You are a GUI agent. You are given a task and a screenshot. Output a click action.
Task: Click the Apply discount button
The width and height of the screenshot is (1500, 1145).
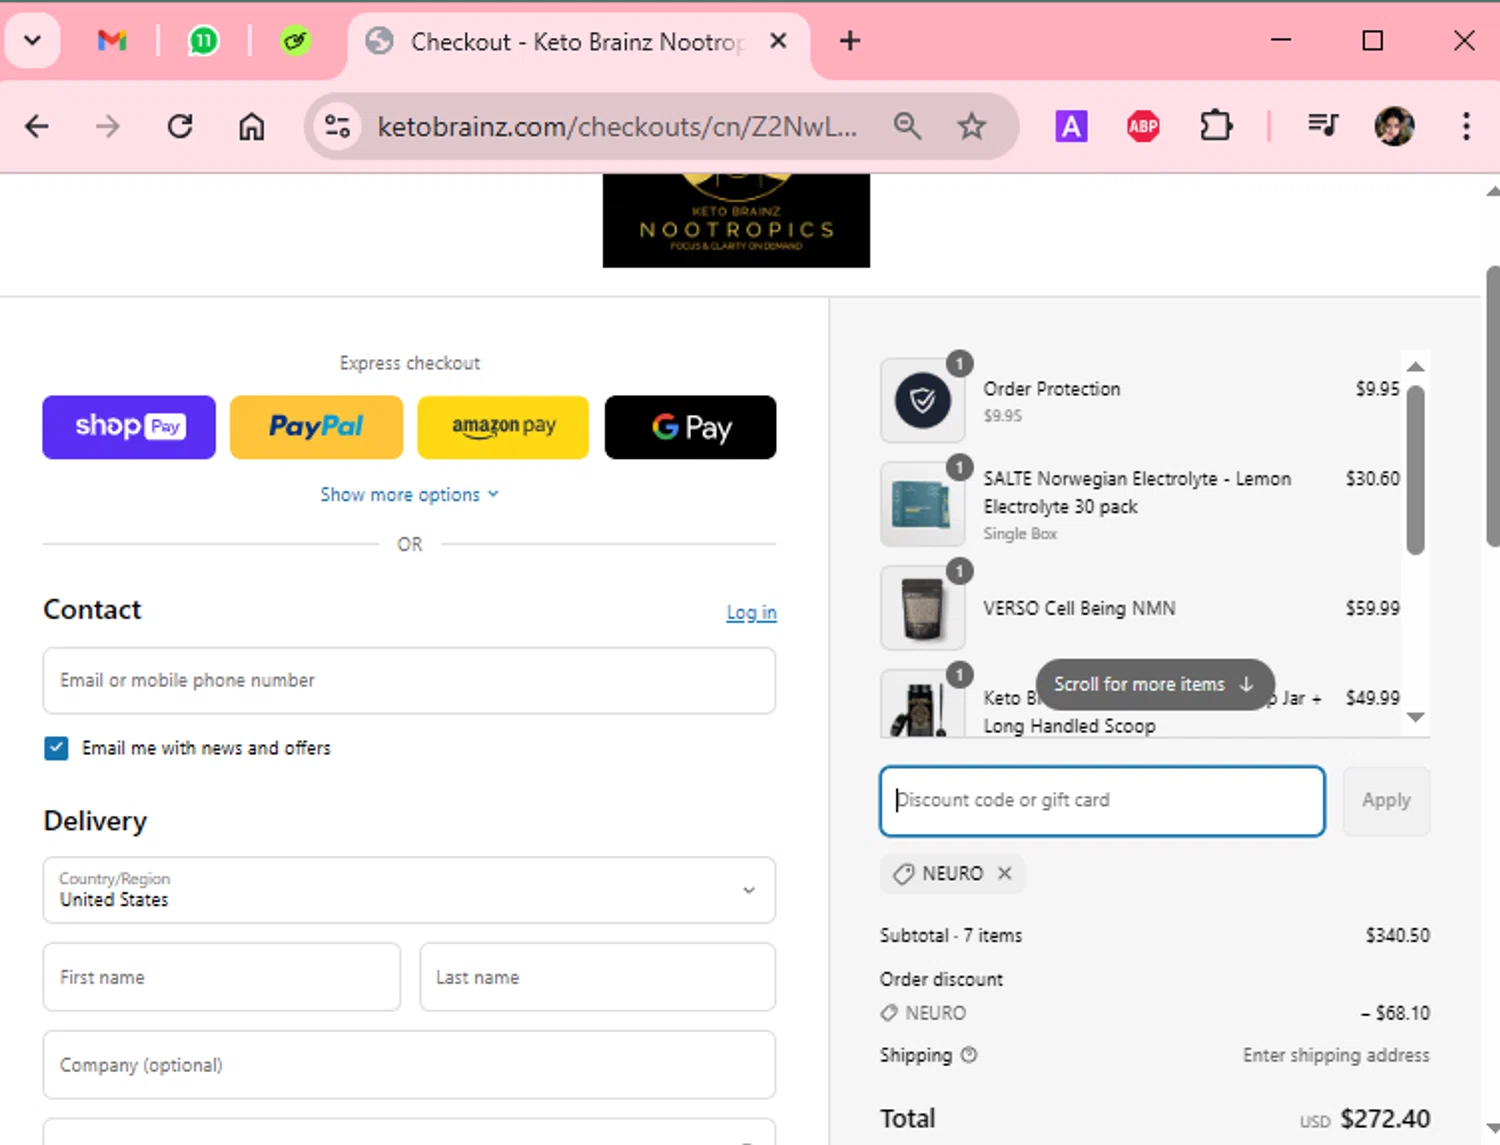tap(1386, 801)
